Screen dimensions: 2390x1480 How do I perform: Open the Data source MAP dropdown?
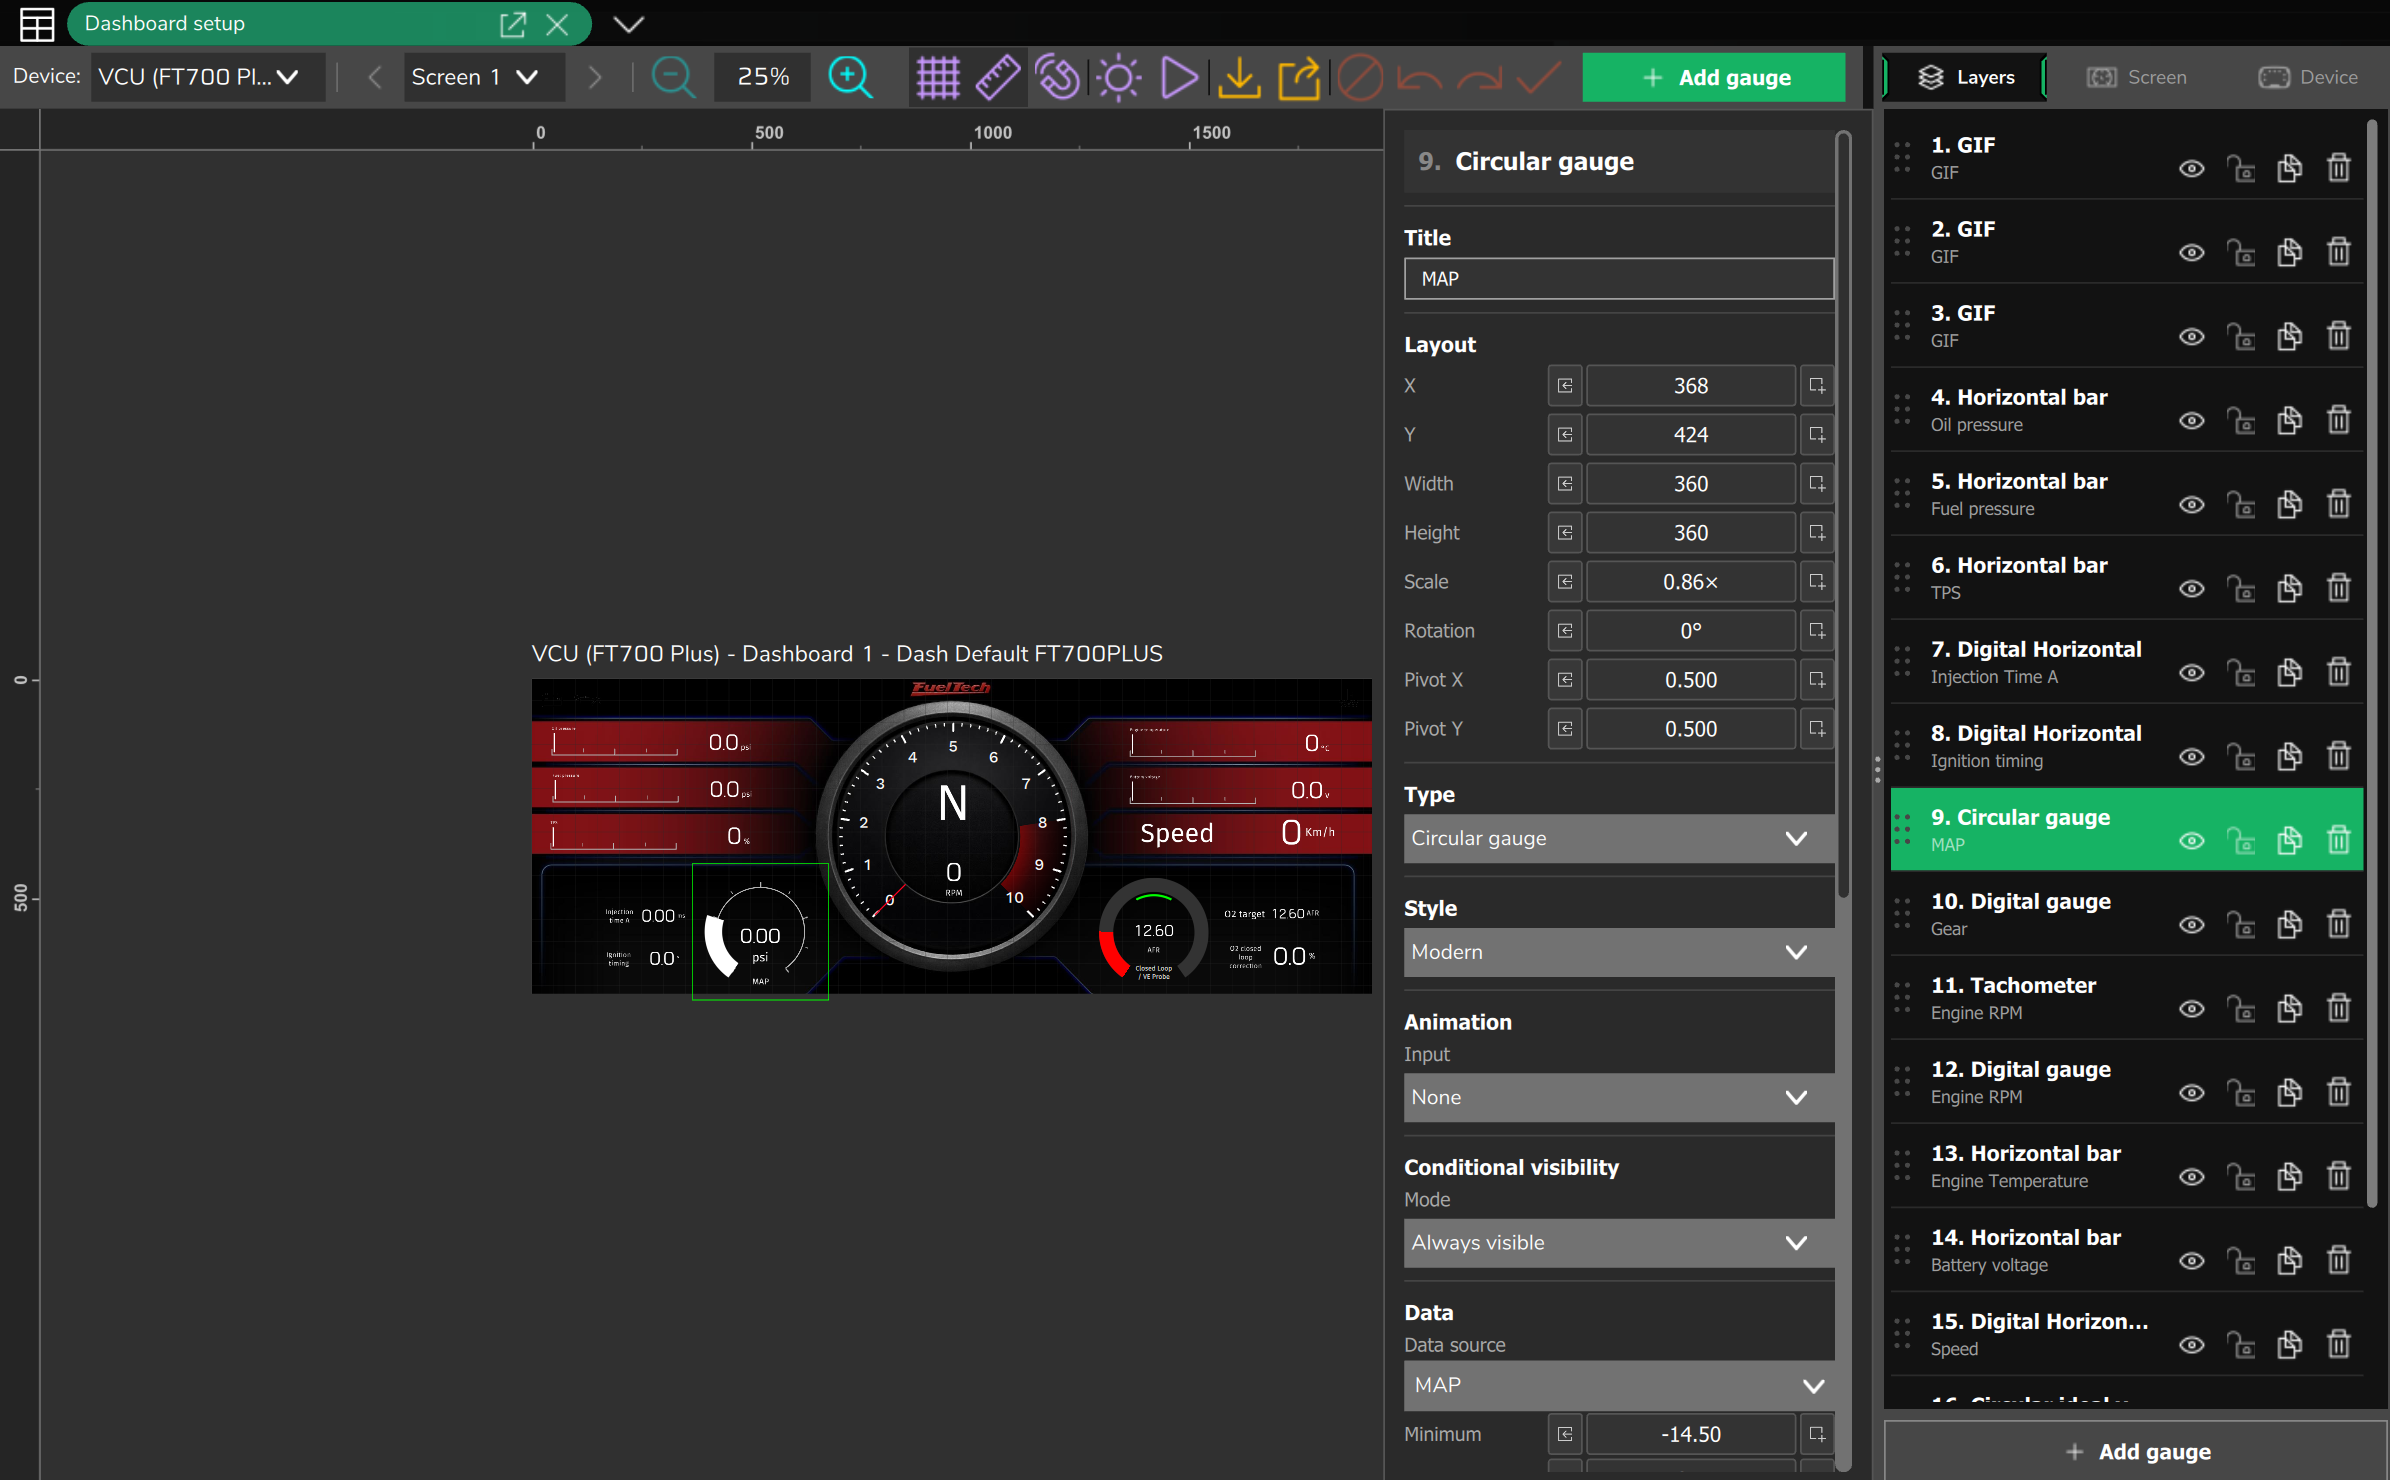(1618, 1385)
